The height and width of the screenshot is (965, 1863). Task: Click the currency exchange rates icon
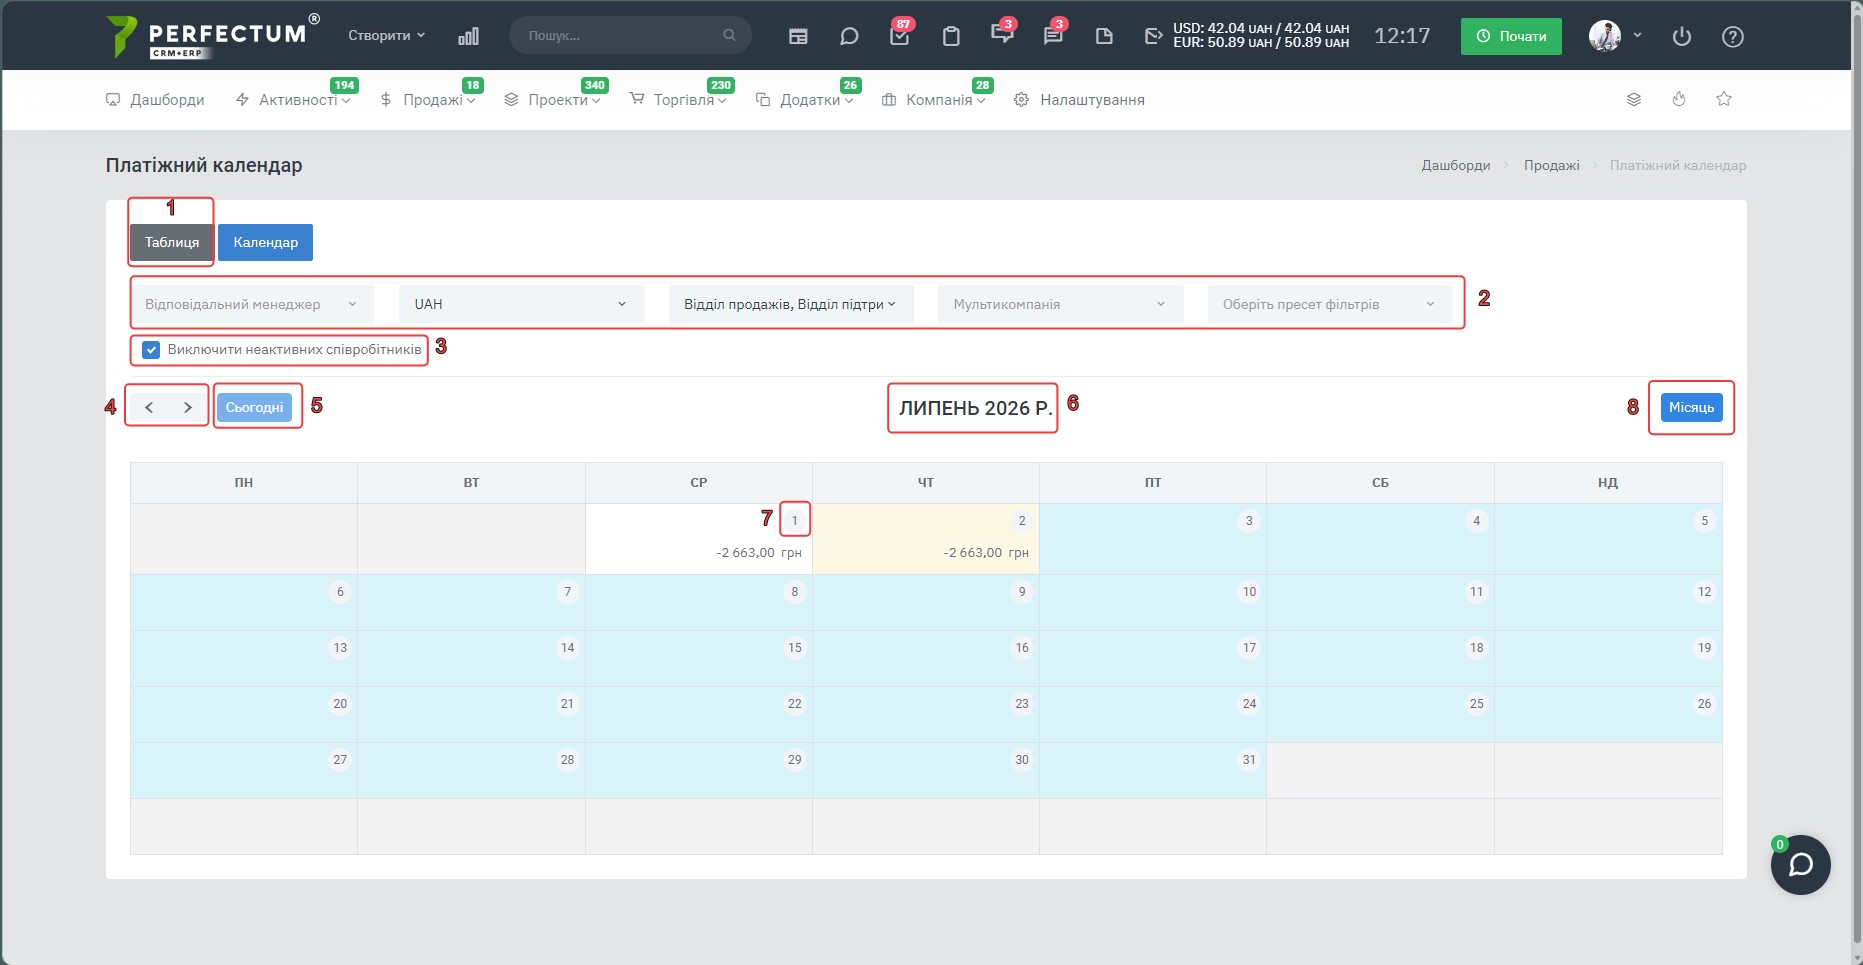point(1153,36)
